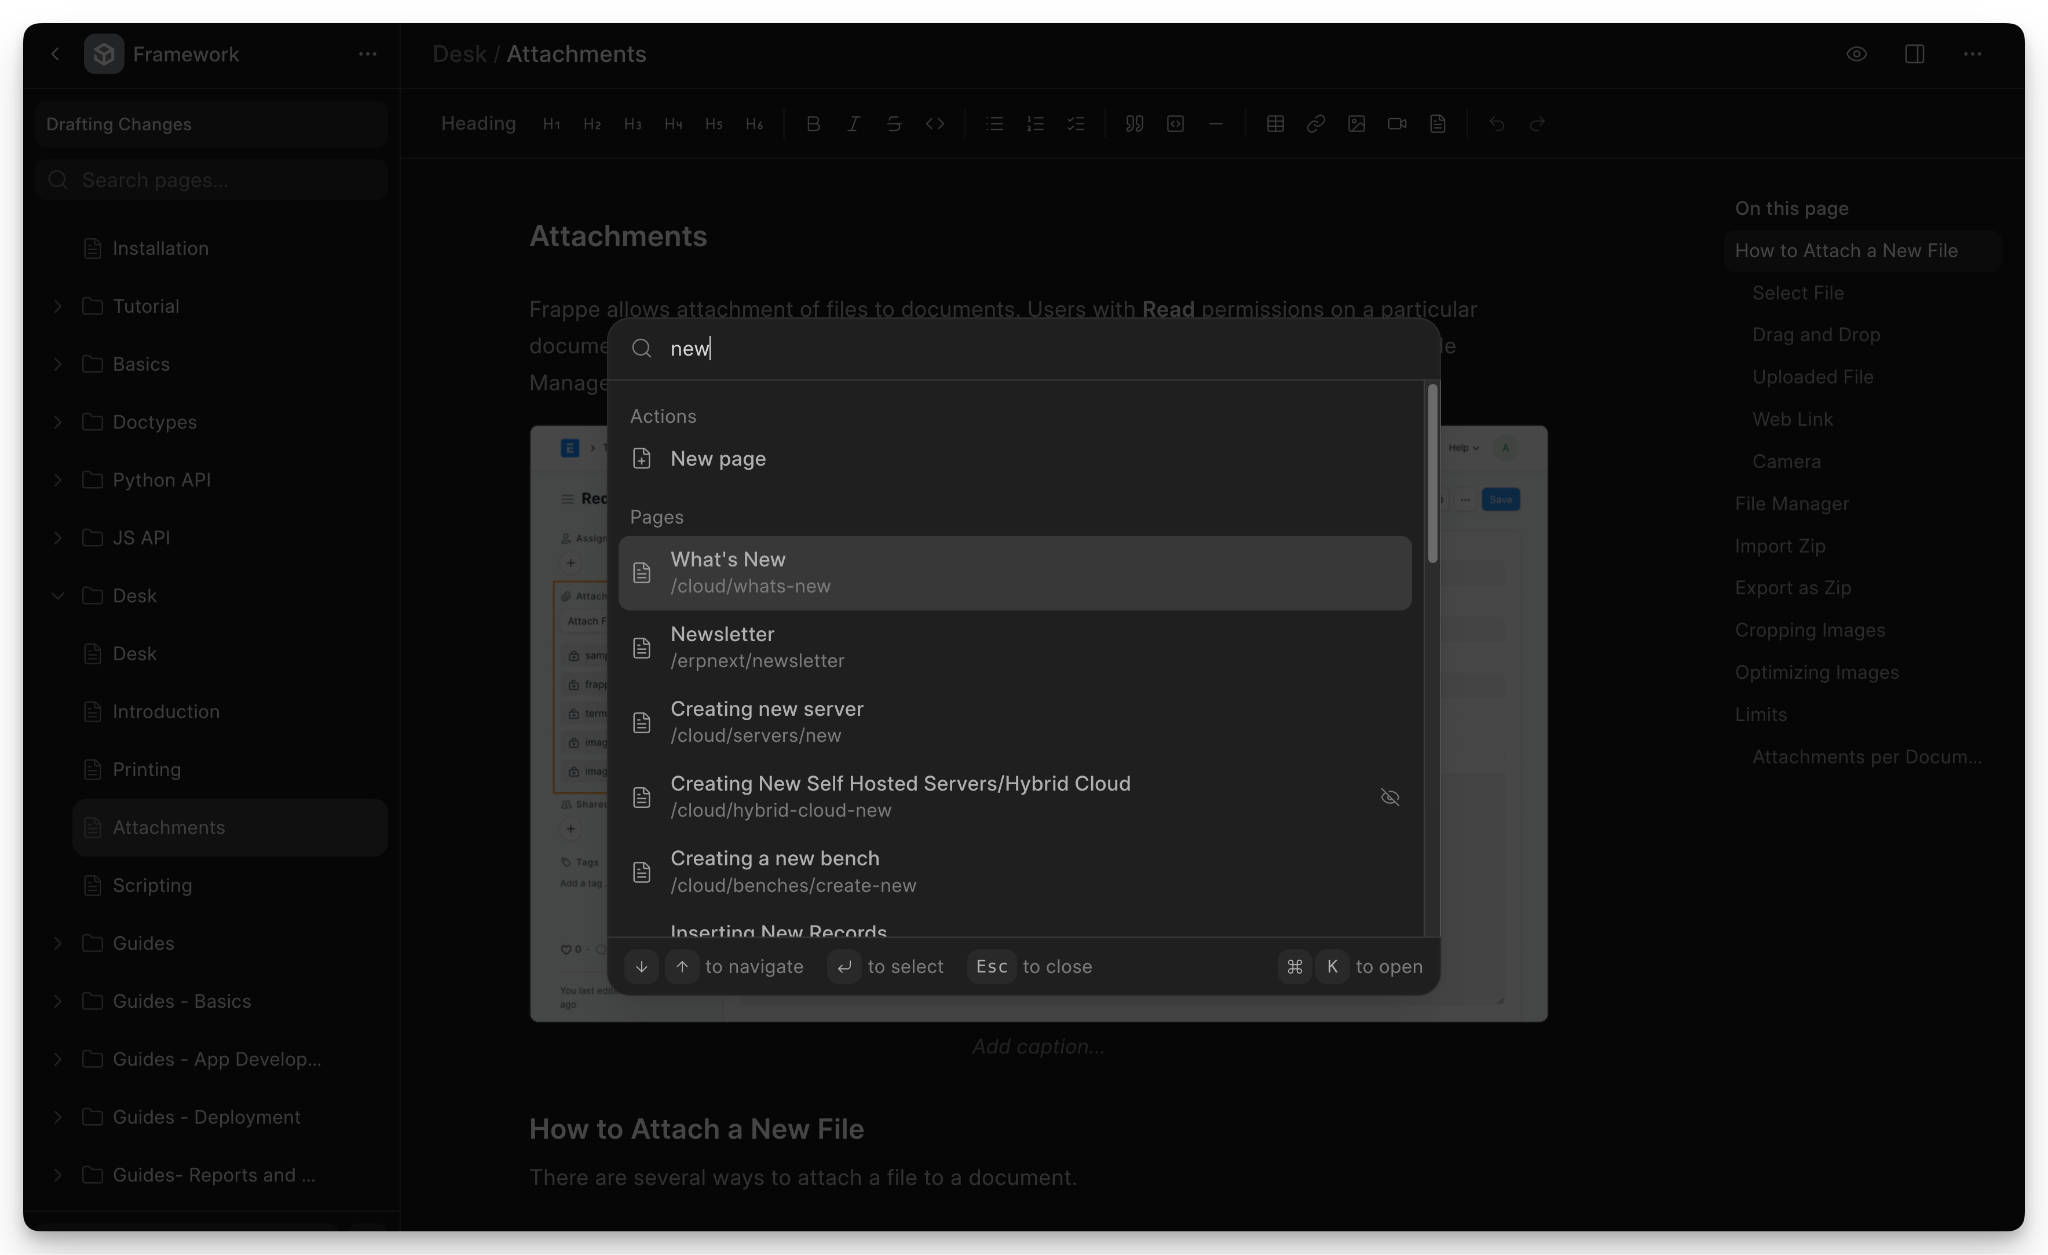Insert a link via the toolbar
Viewport: 2048px width, 1255px height.
click(x=1316, y=124)
